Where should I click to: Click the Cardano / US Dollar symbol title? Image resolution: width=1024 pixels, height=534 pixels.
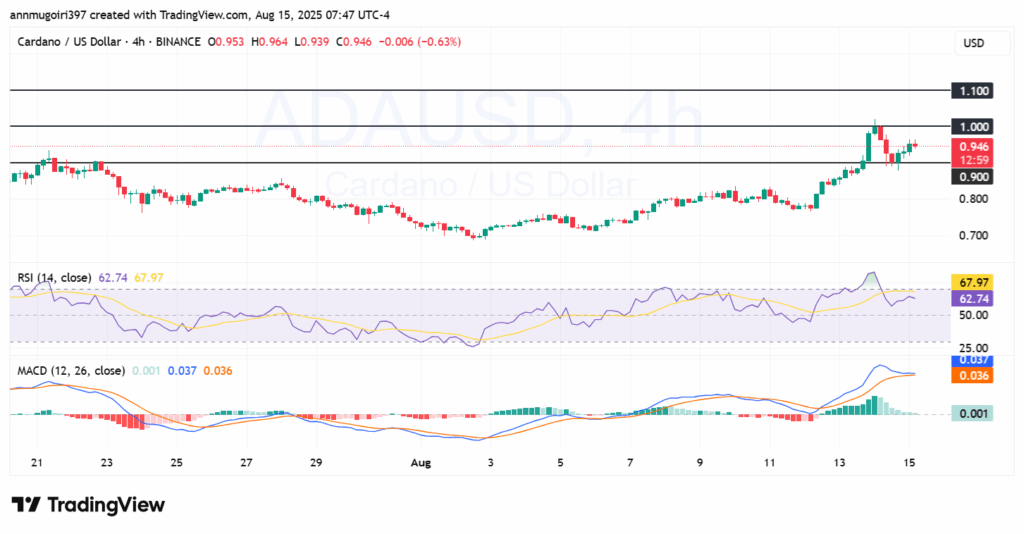tap(69, 42)
